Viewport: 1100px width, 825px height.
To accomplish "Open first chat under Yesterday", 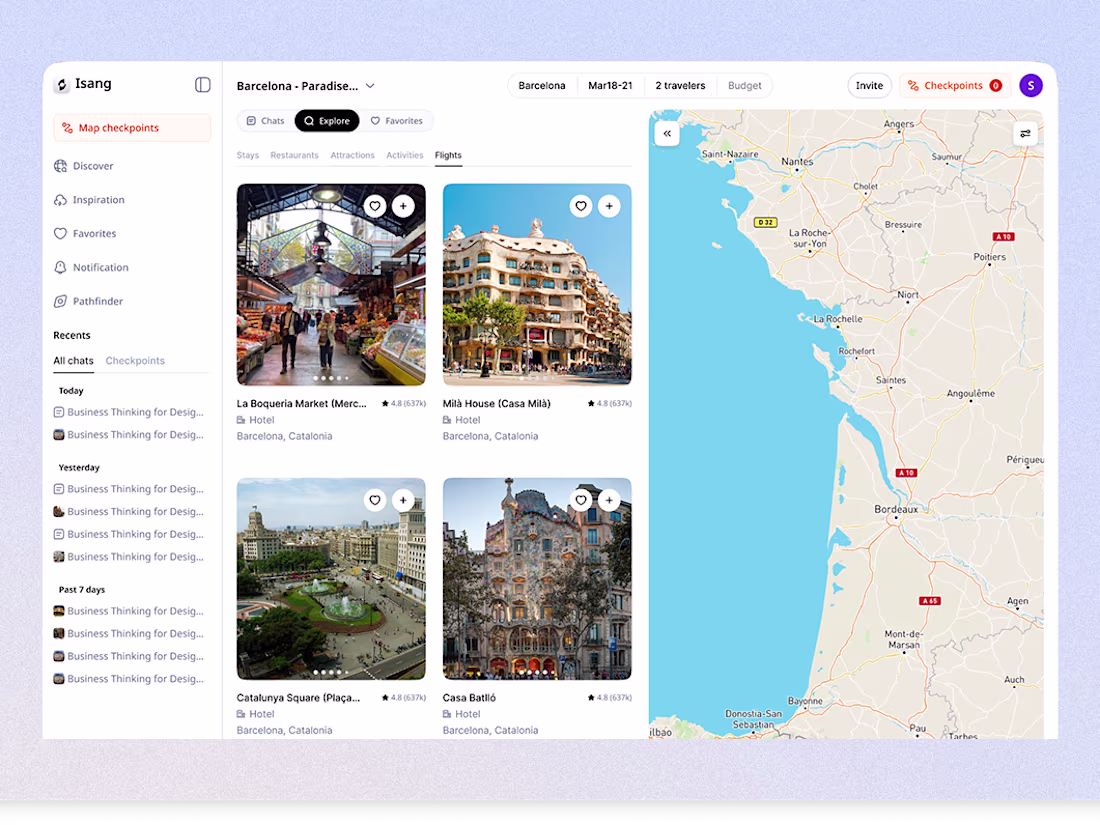I will click(x=129, y=489).
